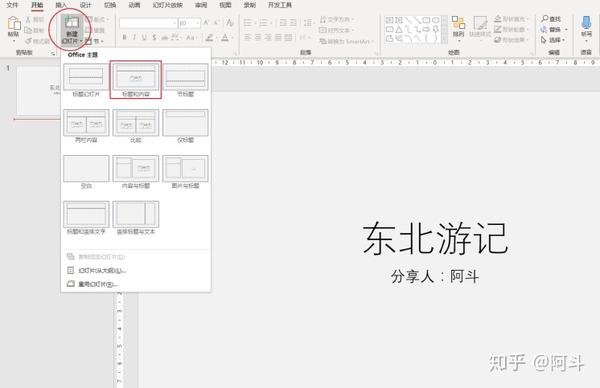
Task: Click the Replace (替换) icon
Action: coord(544,29)
